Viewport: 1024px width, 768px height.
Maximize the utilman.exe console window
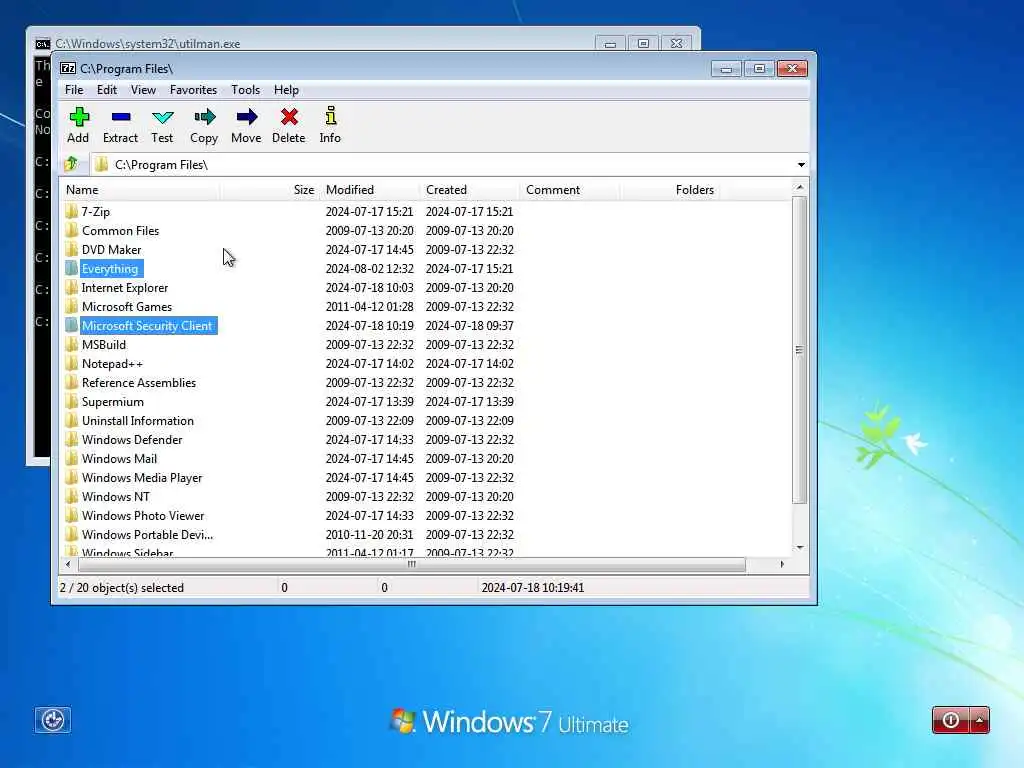coord(643,43)
